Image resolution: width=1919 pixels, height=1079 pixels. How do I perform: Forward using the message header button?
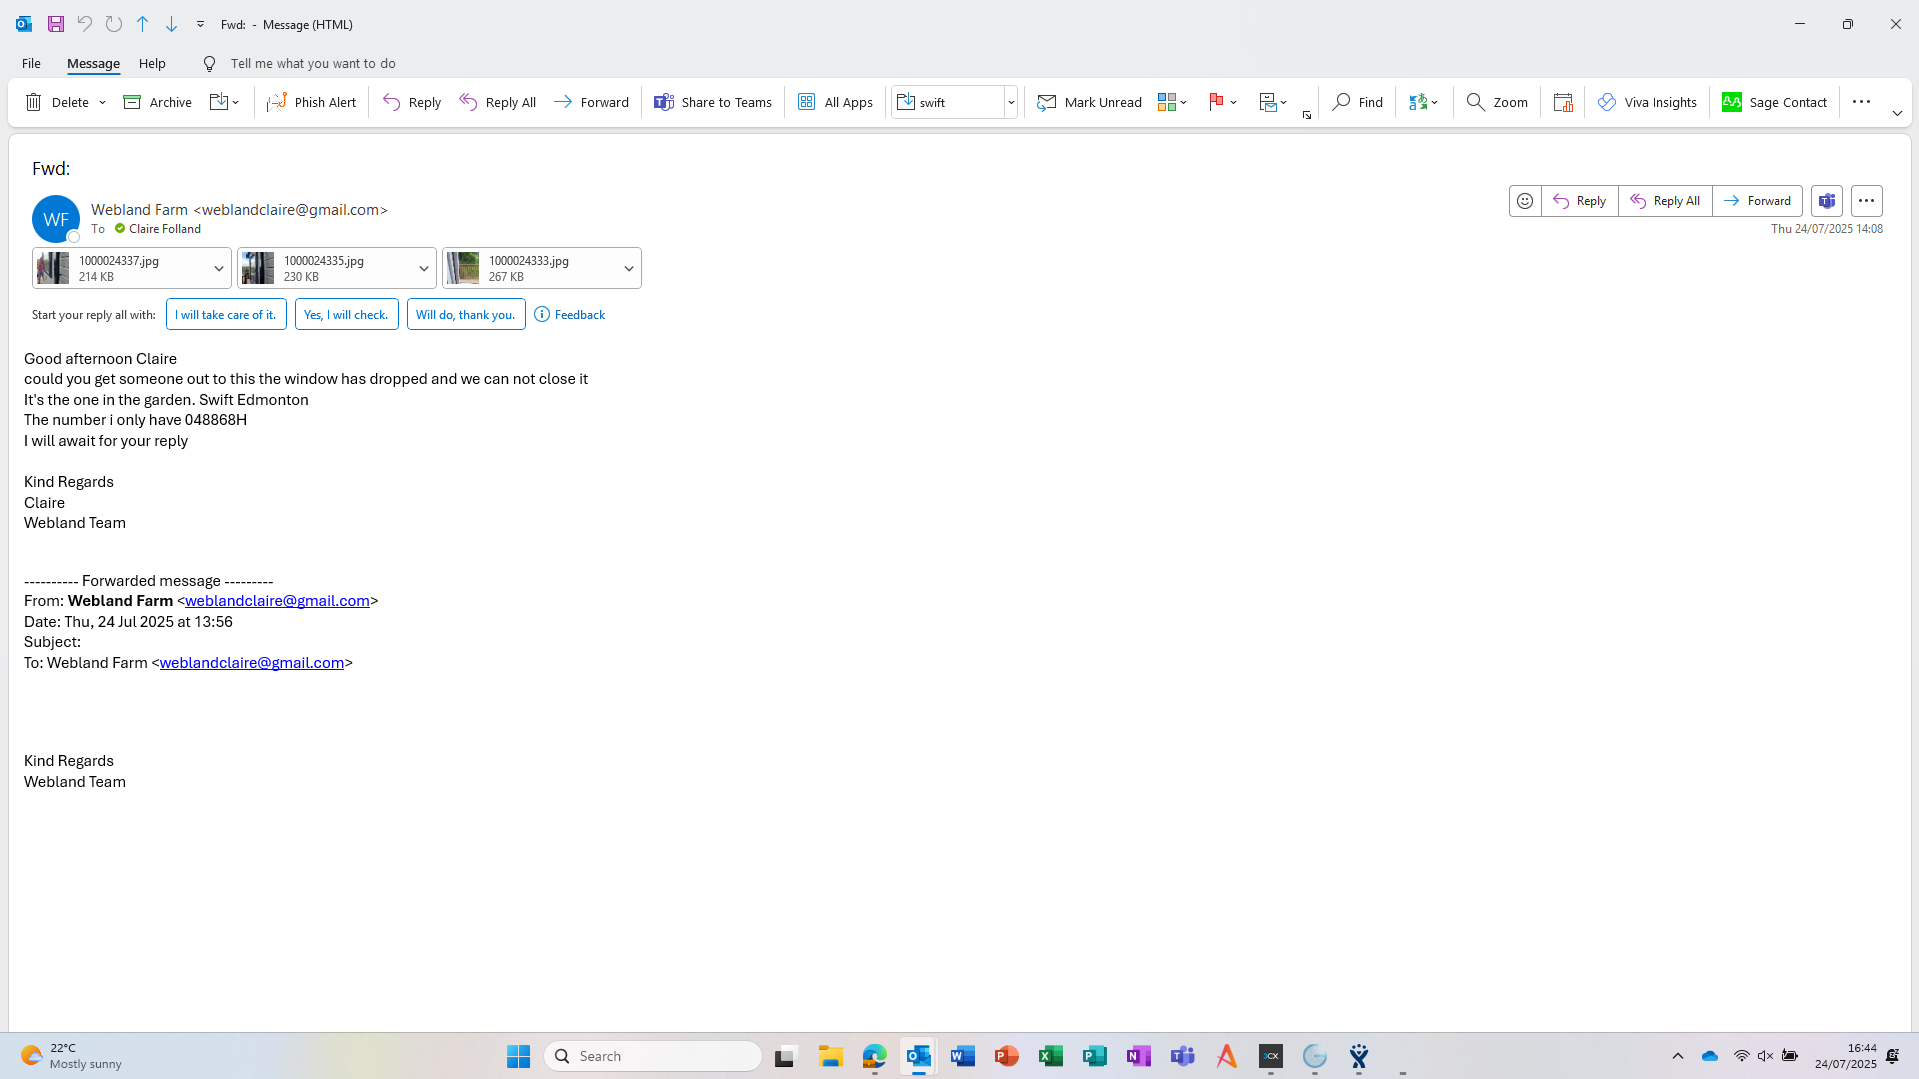coord(1757,201)
